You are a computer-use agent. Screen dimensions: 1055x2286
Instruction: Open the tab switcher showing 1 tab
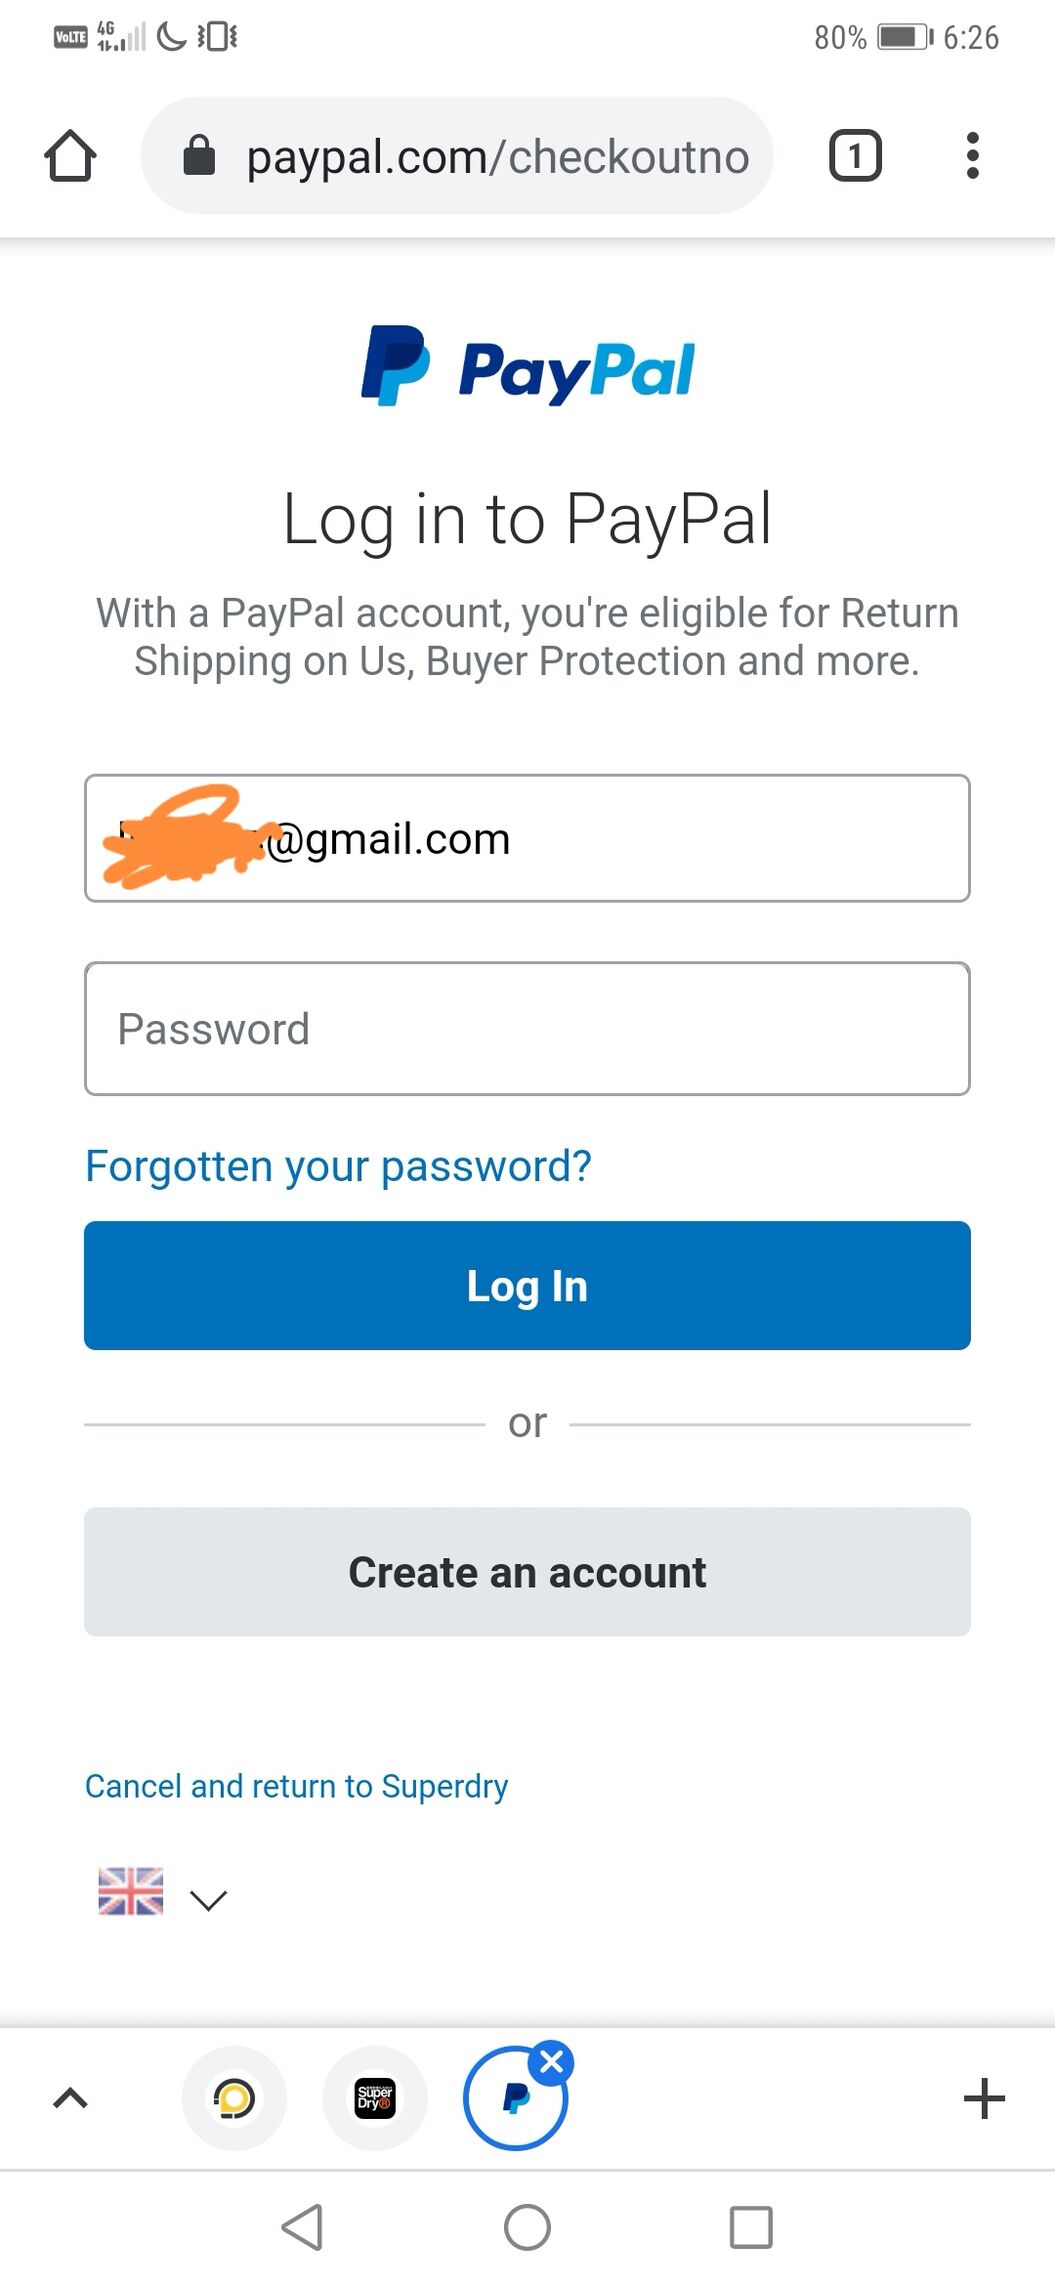point(855,156)
